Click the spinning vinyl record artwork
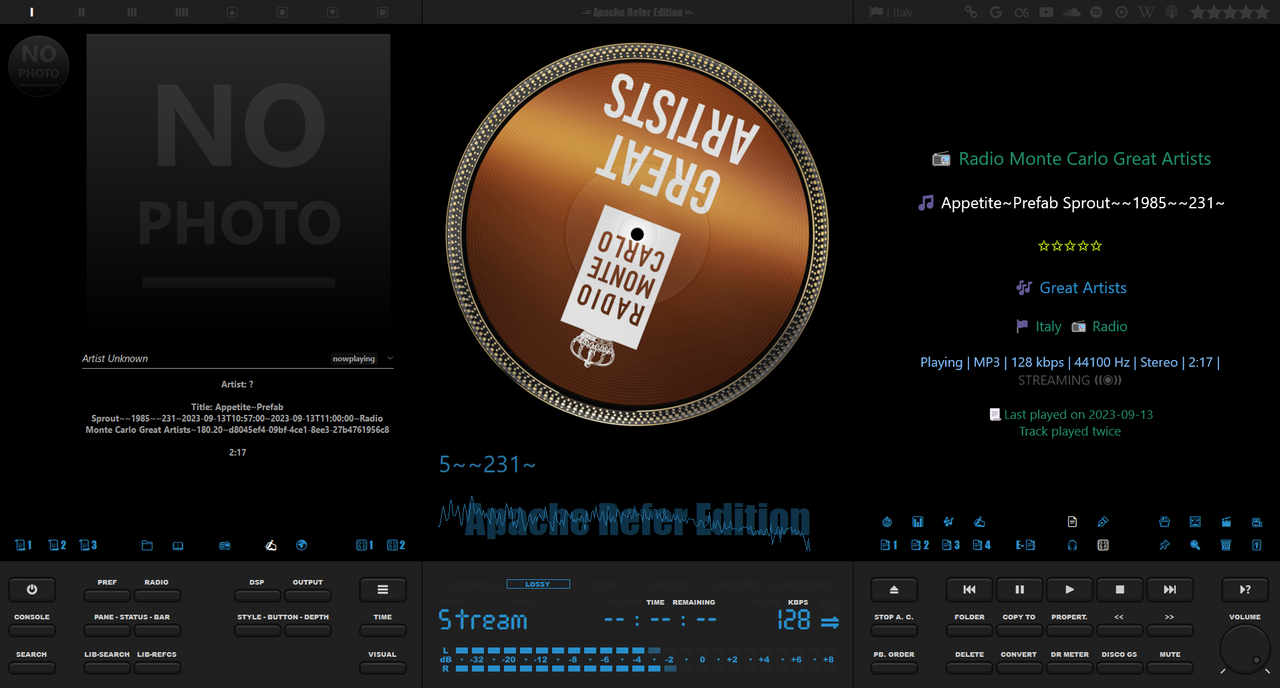The height and width of the screenshot is (688, 1280). coord(637,233)
